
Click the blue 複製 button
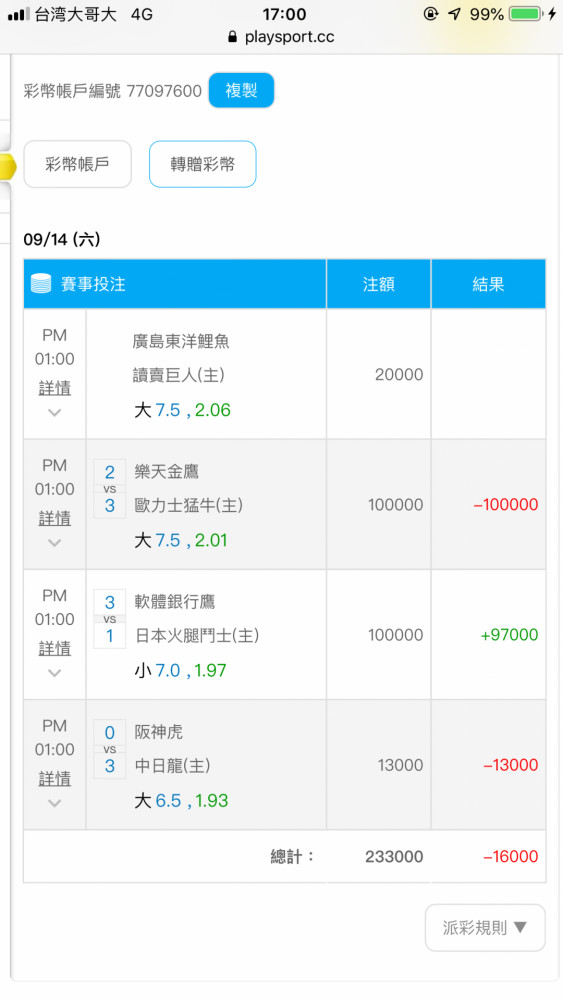click(242, 90)
